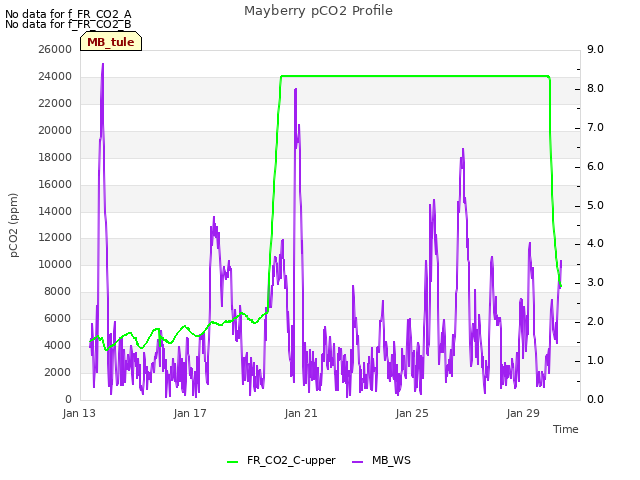Click the MB_tule label box

111,42
